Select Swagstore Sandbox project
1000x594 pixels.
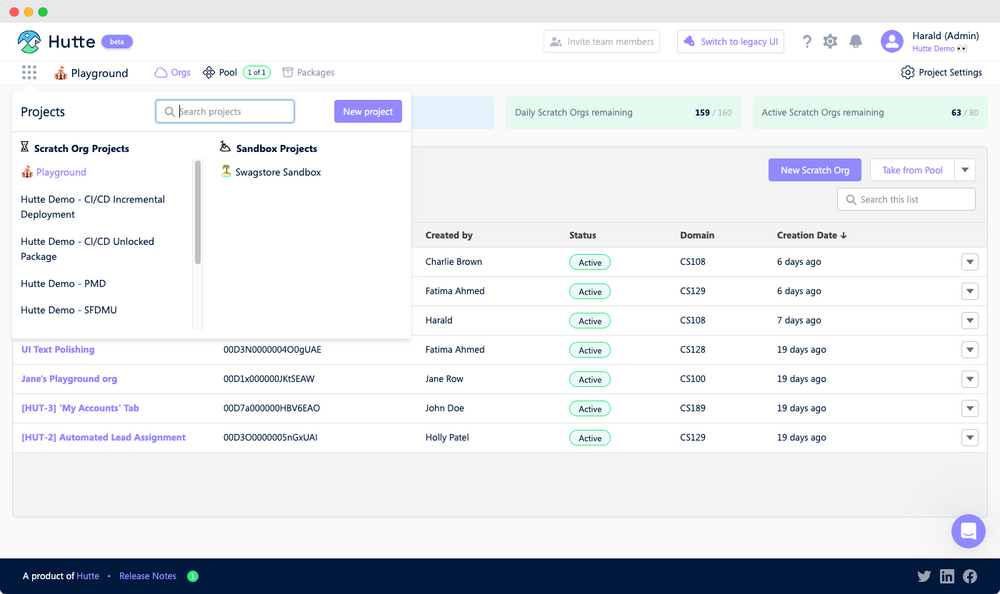271,172
